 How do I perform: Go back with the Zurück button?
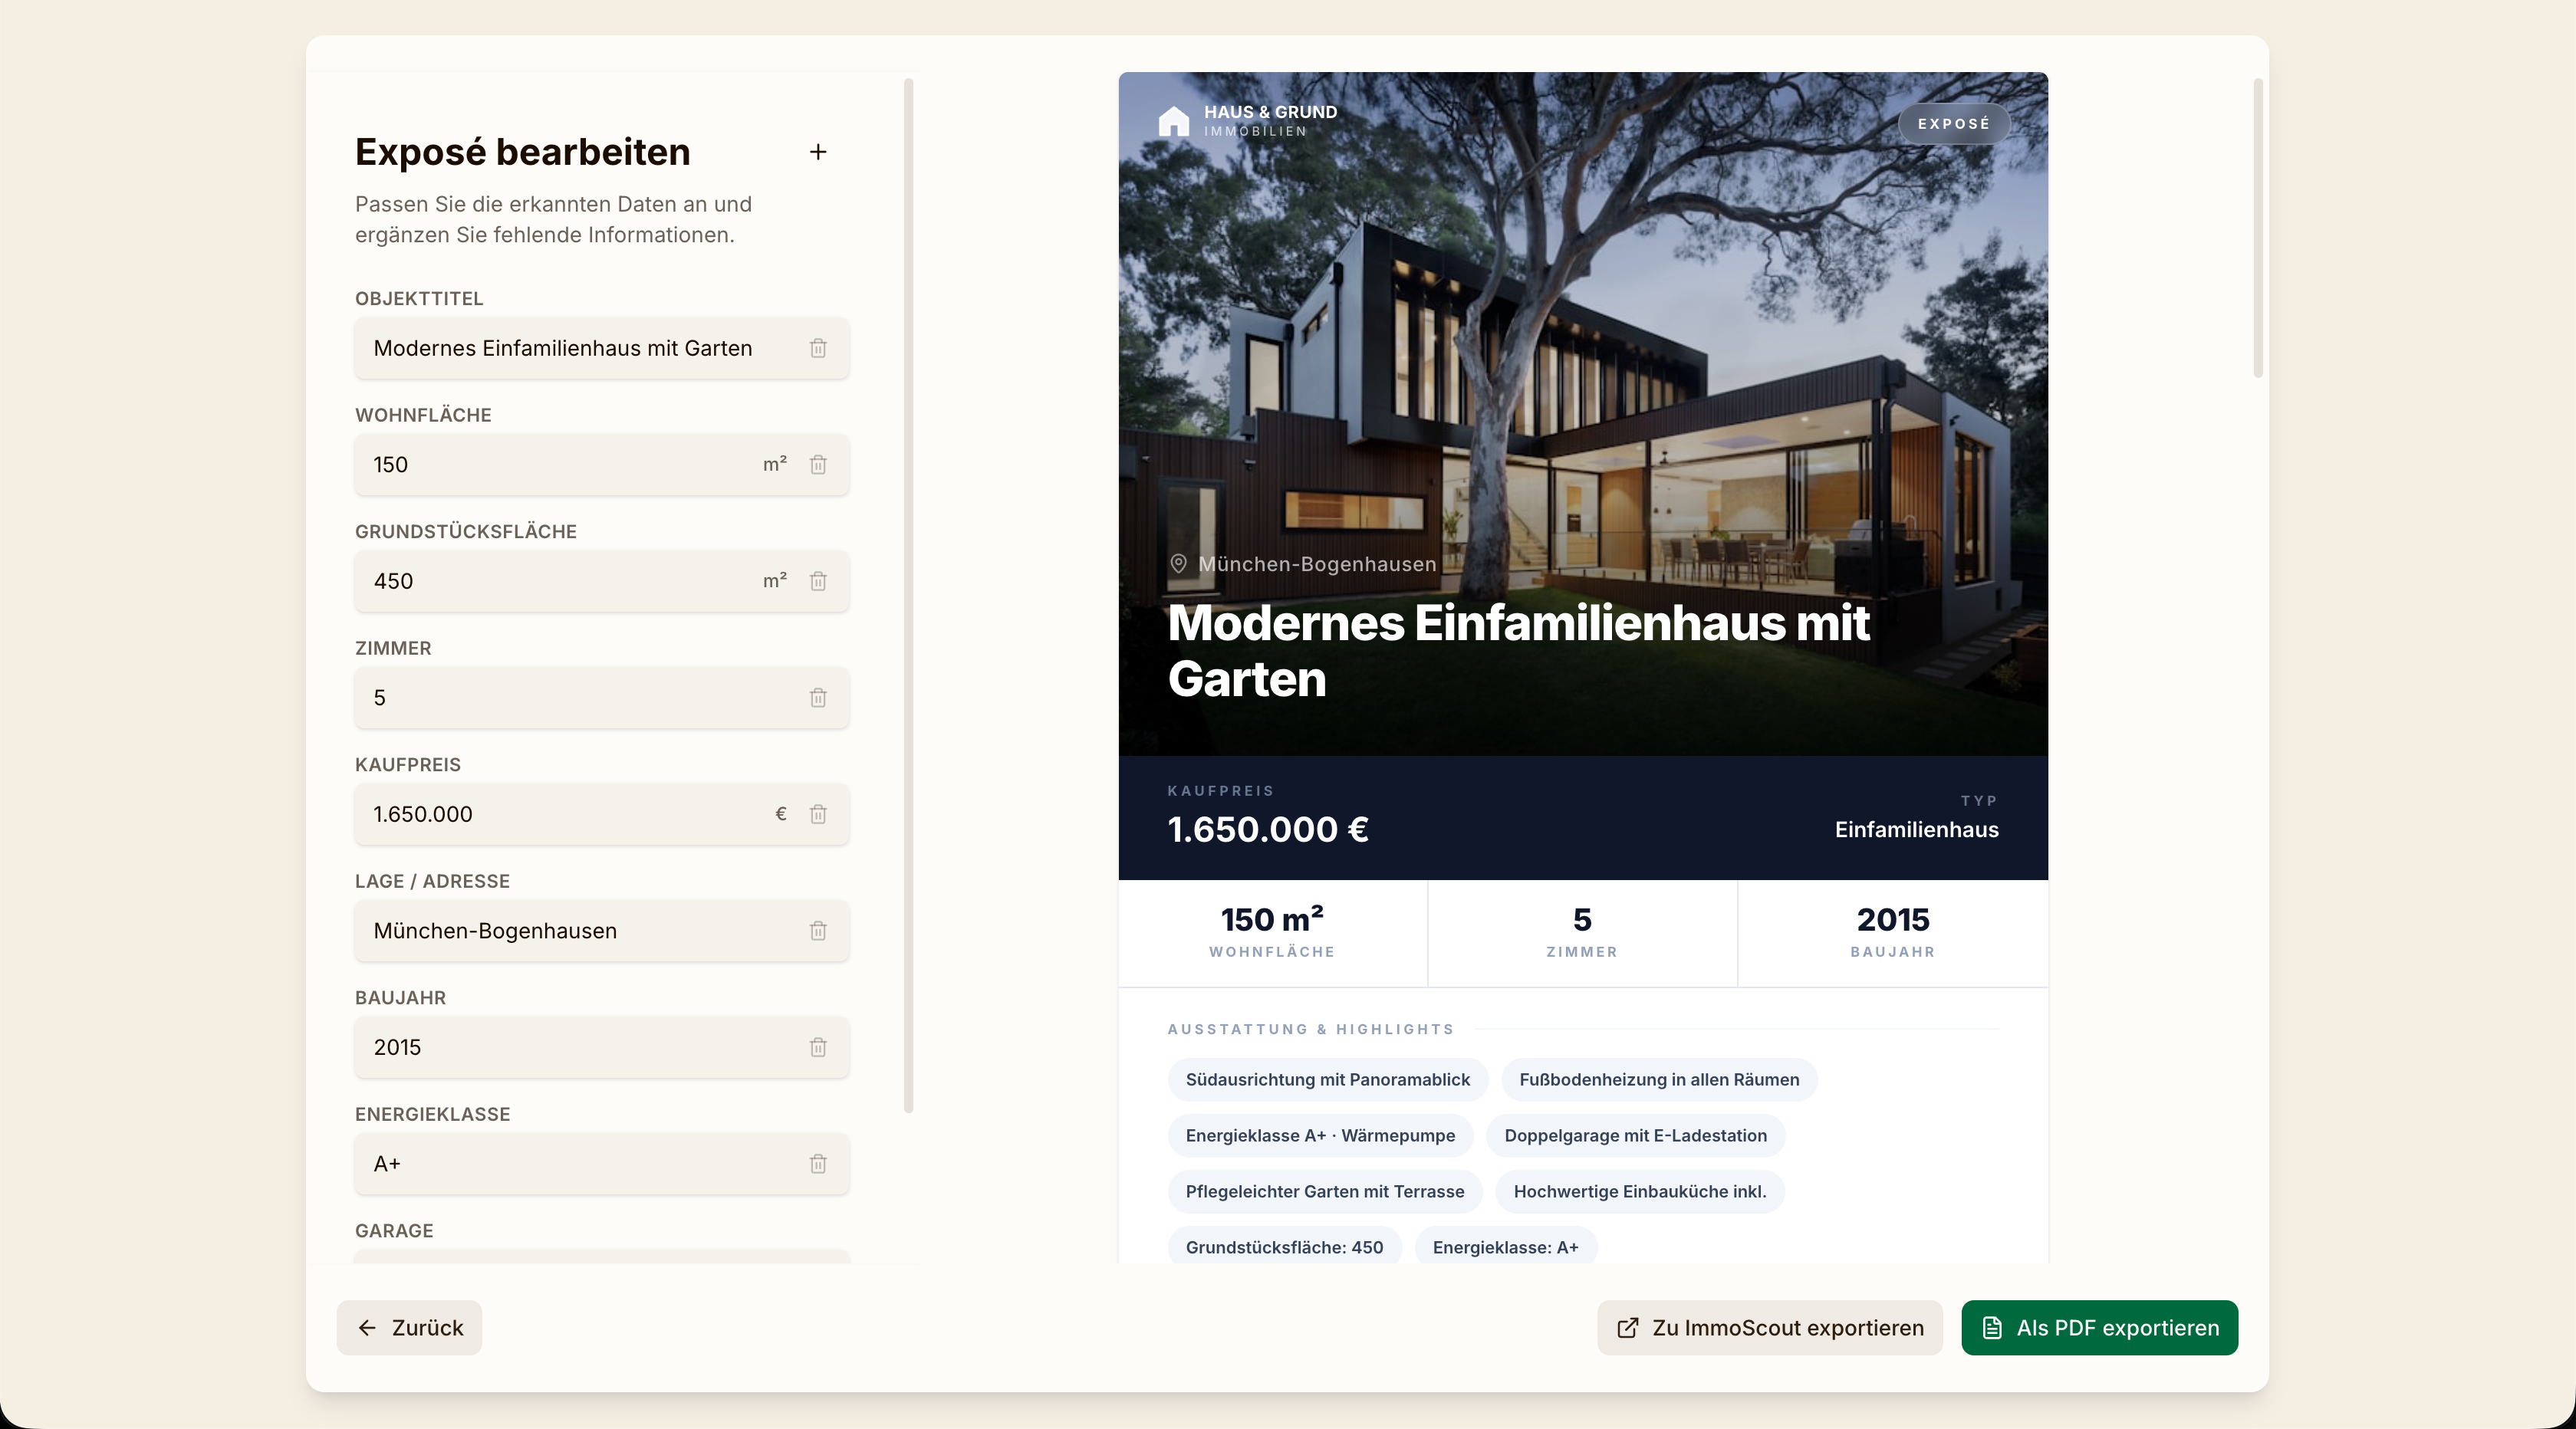pos(409,1328)
